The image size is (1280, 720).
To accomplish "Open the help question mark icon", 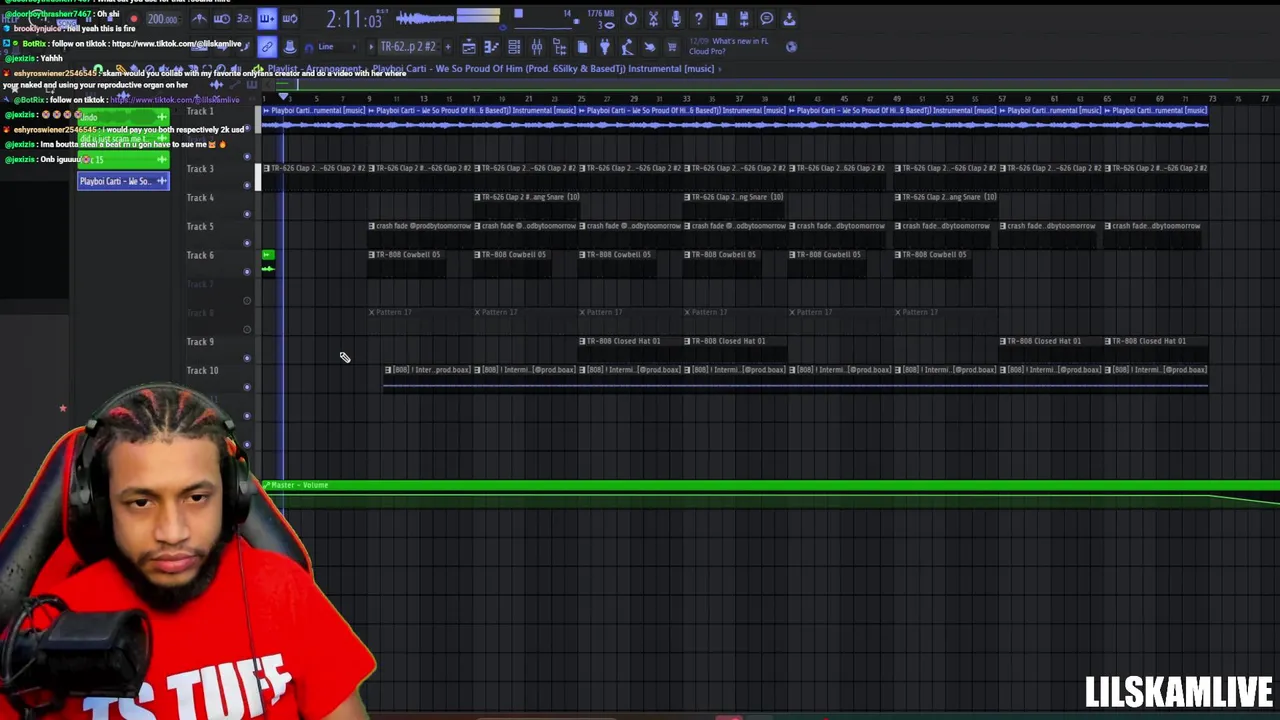I will pos(698,19).
